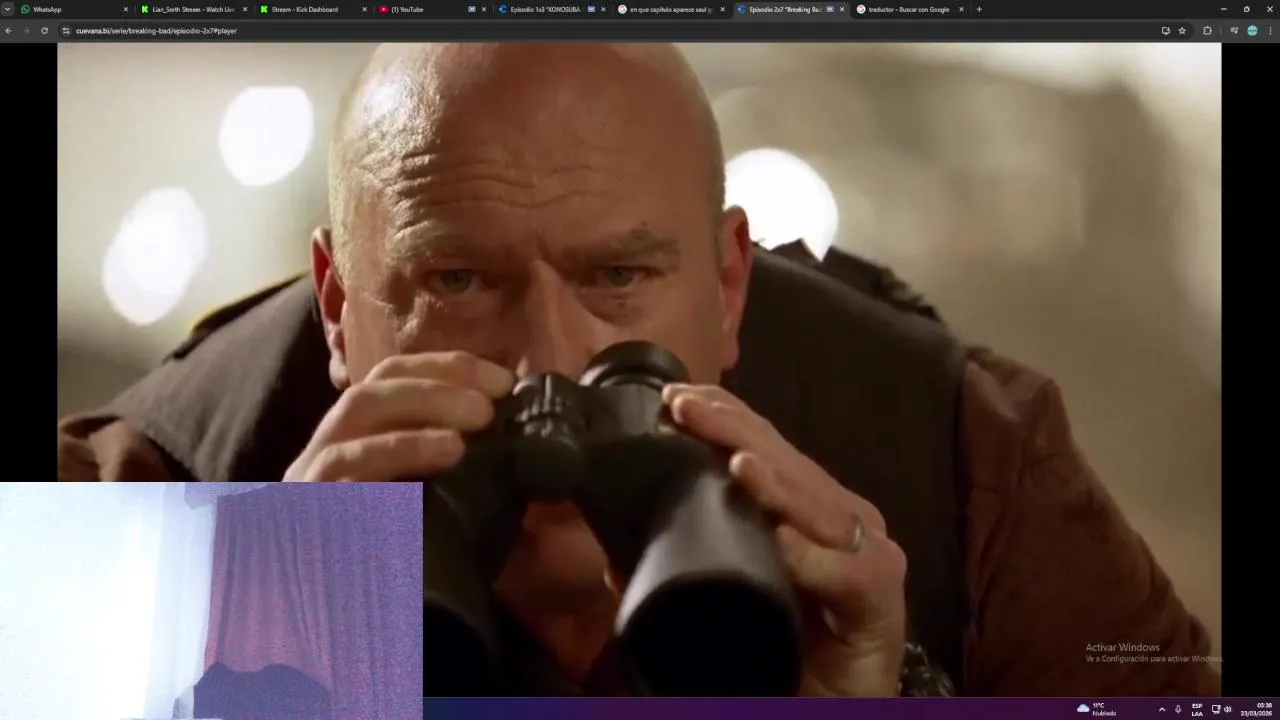This screenshot has width=1280, height=720.
Task: Close the Breaking Bad episode tab
Action: [842, 9]
